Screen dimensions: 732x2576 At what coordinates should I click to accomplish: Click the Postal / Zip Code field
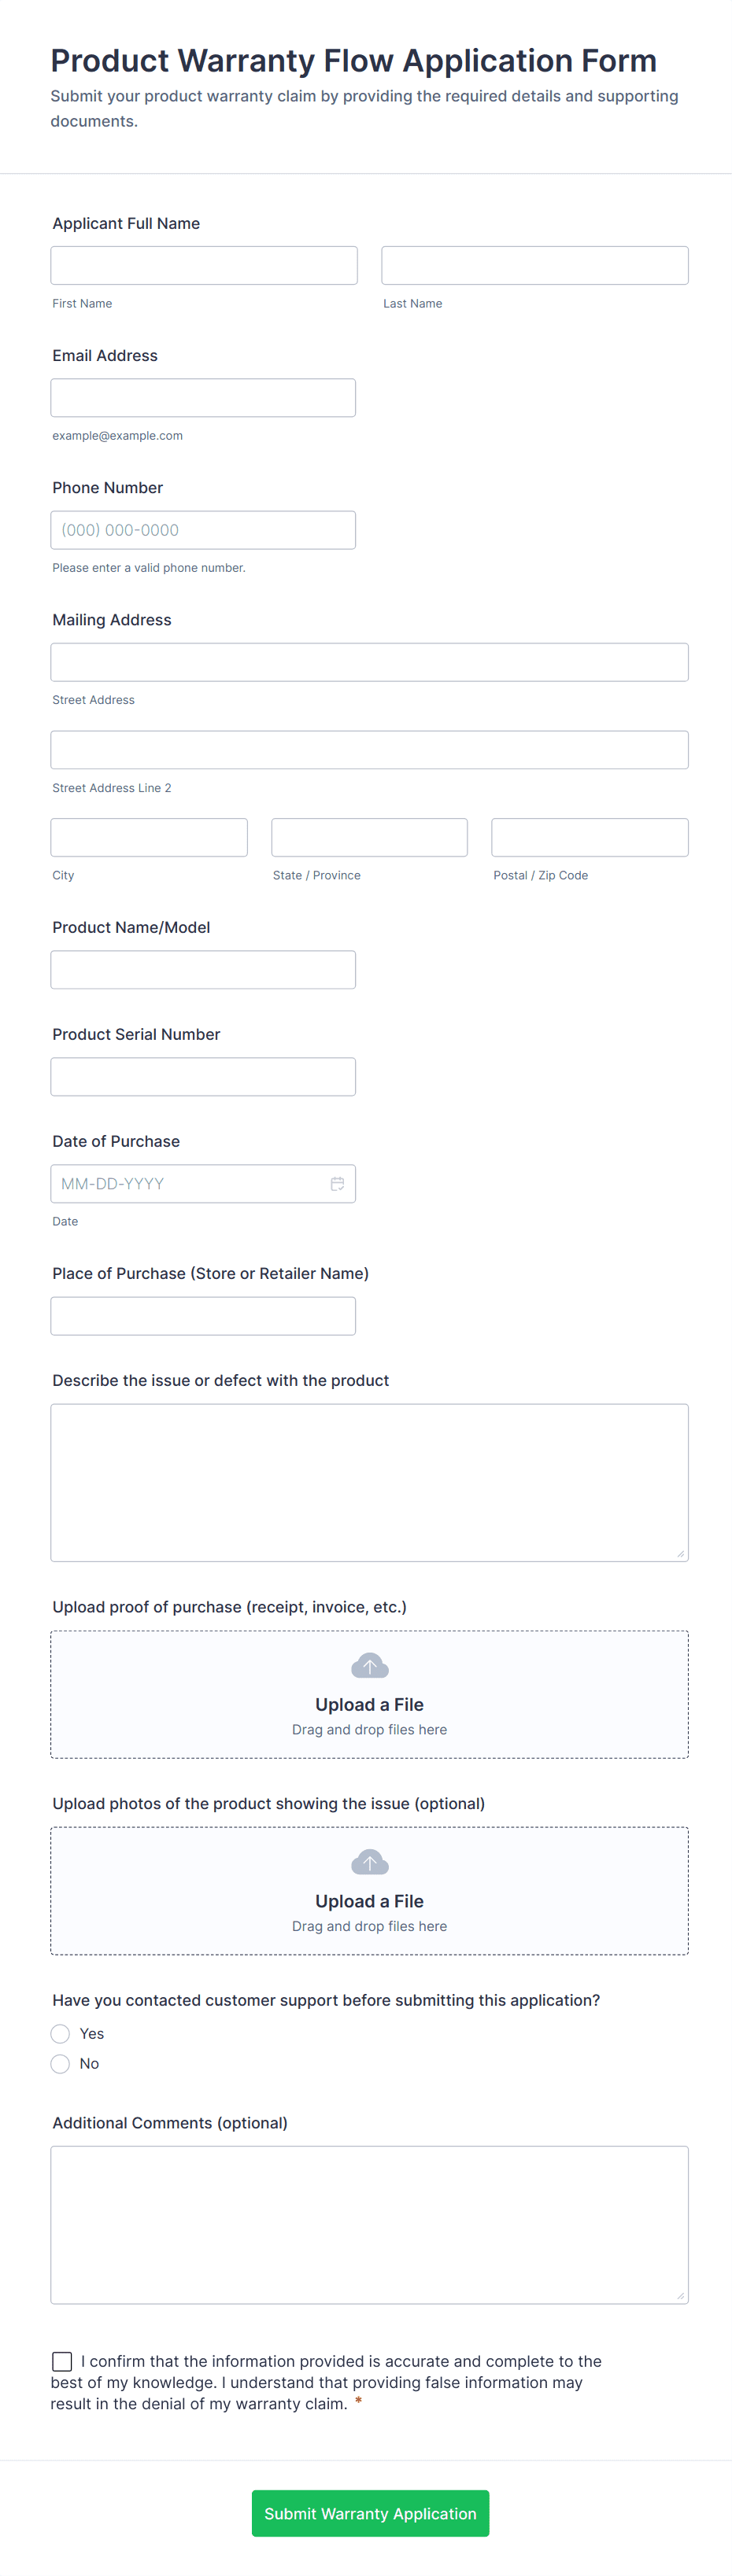coord(589,838)
